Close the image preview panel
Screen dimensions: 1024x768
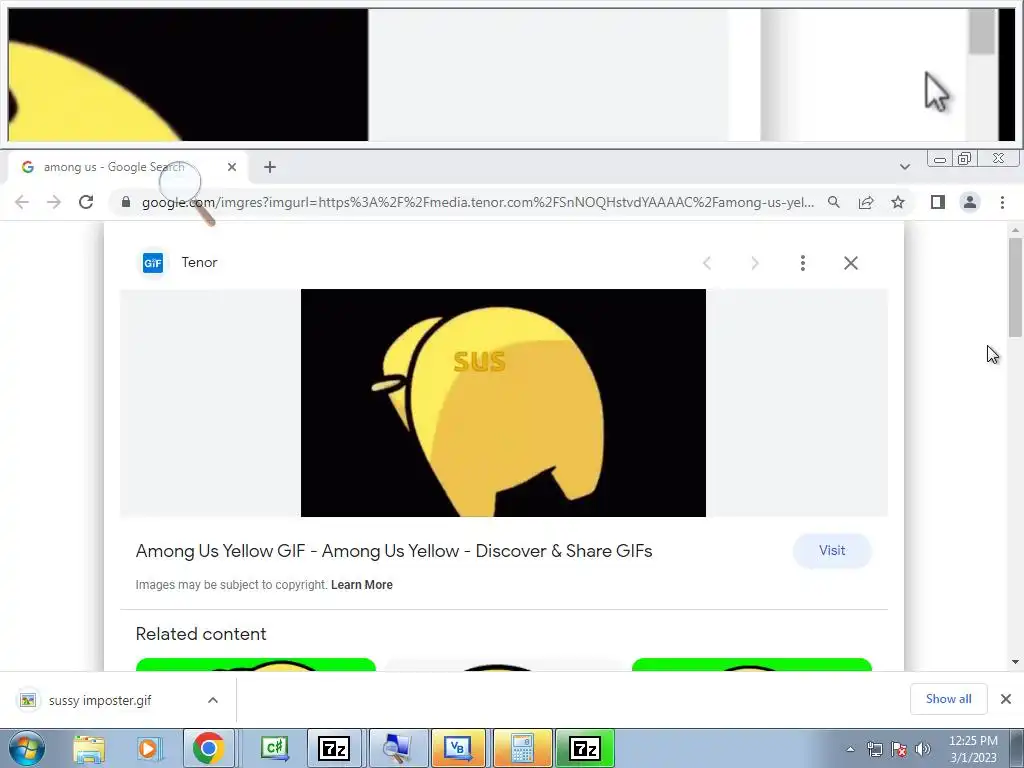point(851,263)
